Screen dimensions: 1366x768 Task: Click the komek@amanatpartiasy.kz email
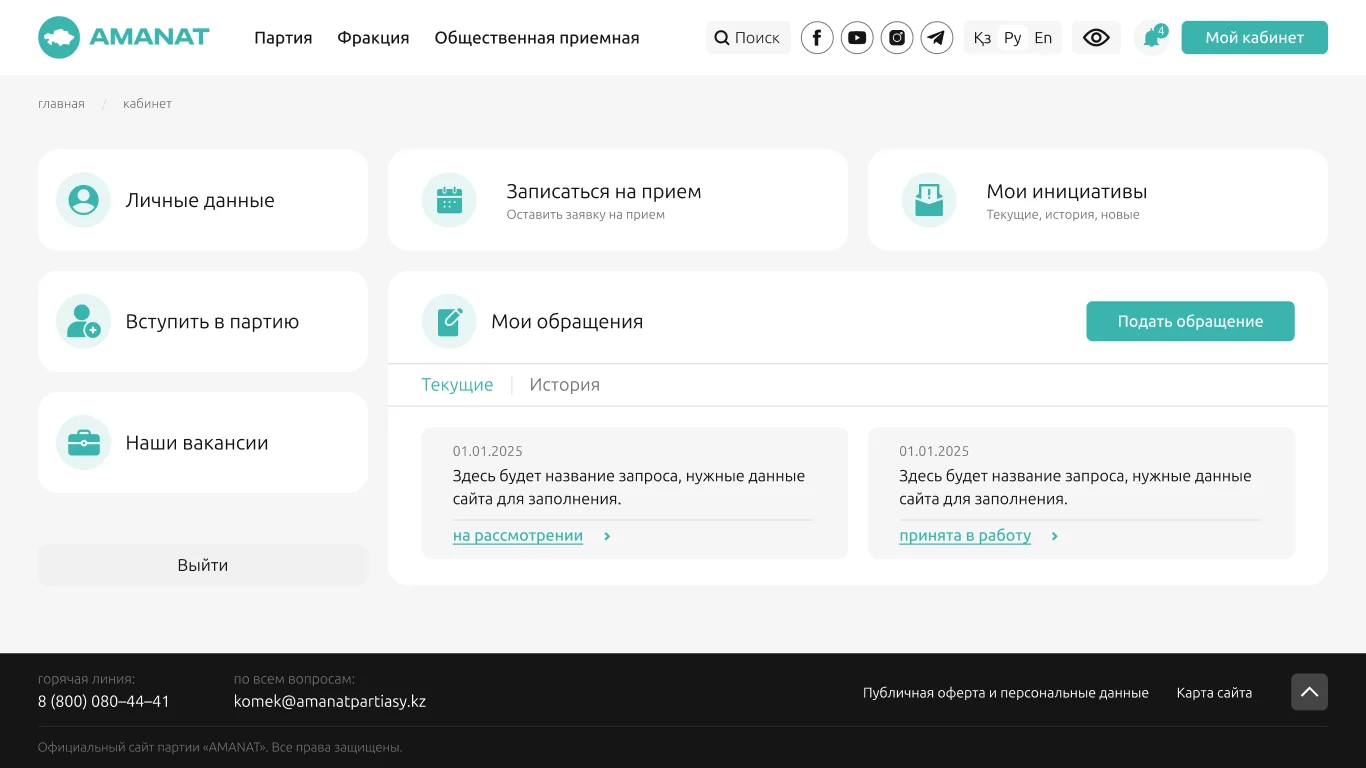330,701
